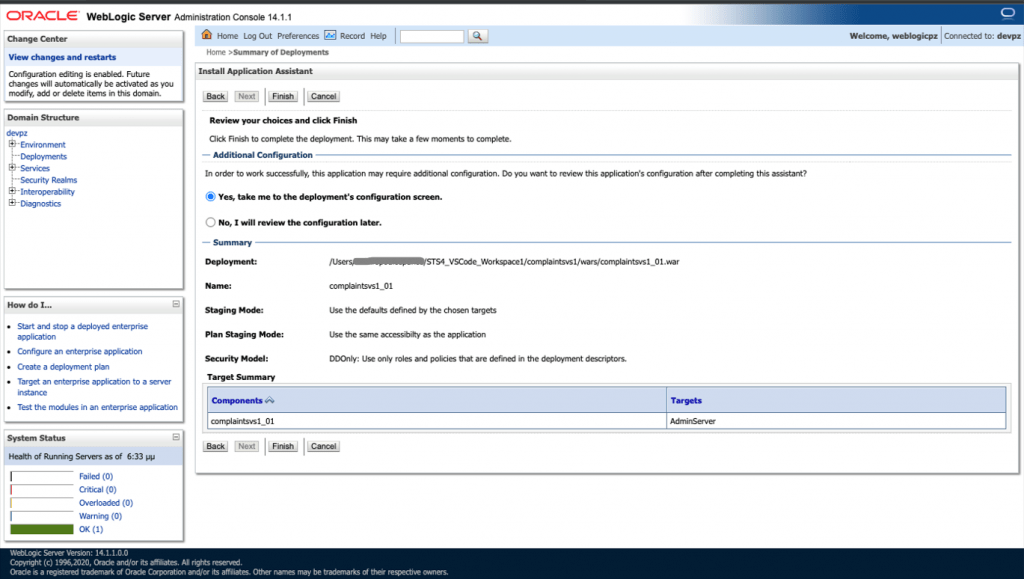Sort table by the Targets column header
1024x579 pixels.
click(x=686, y=401)
